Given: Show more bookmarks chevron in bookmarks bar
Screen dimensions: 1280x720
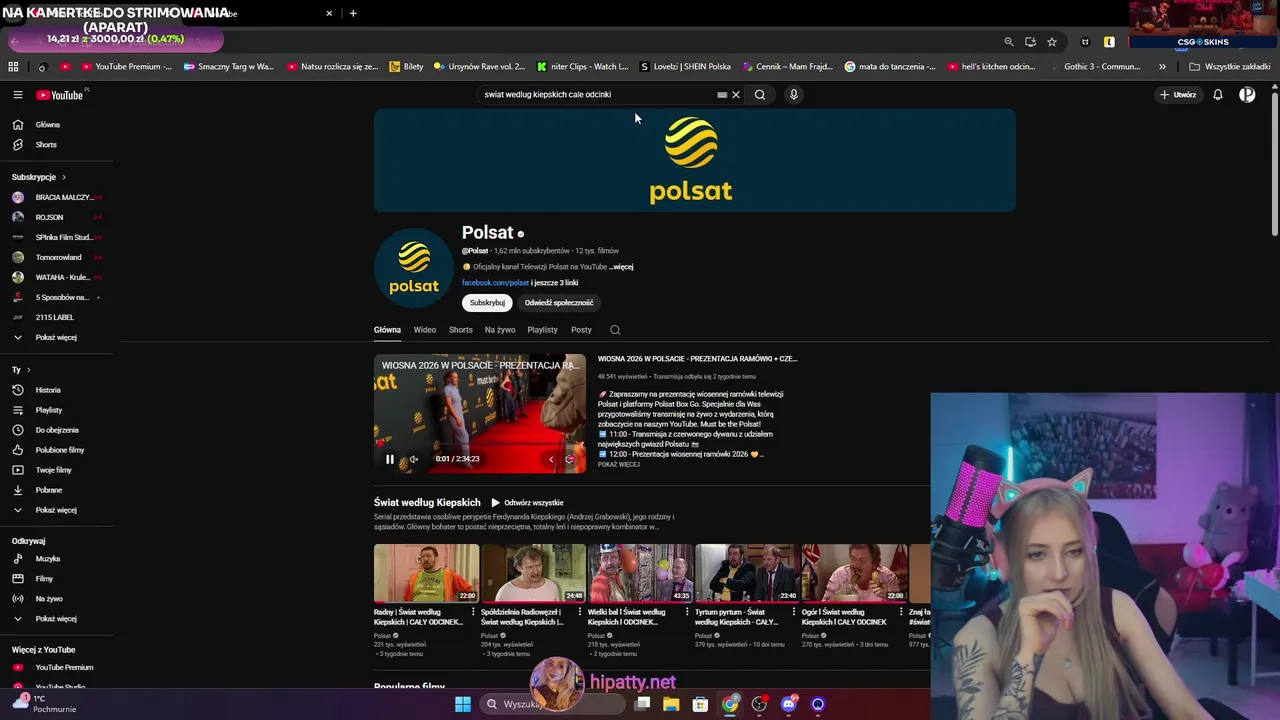Looking at the screenshot, I should click(x=1162, y=67).
